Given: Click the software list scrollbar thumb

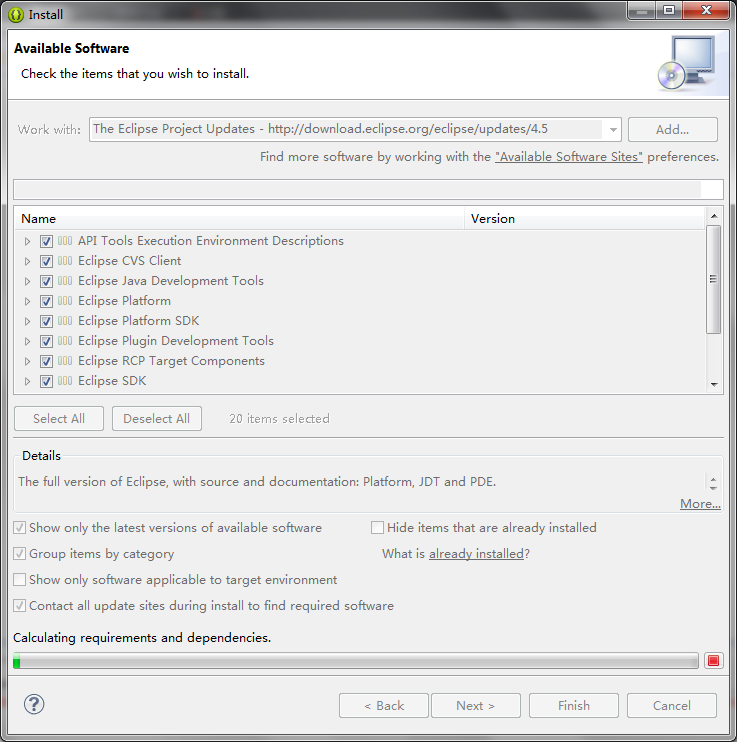Looking at the screenshot, I should pyautogui.click(x=713, y=279).
